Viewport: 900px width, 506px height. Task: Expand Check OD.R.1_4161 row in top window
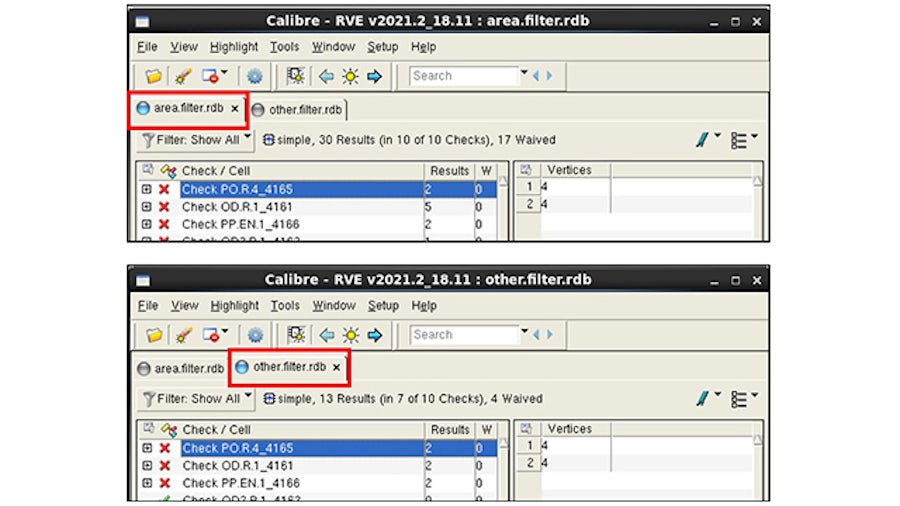[146, 207]
